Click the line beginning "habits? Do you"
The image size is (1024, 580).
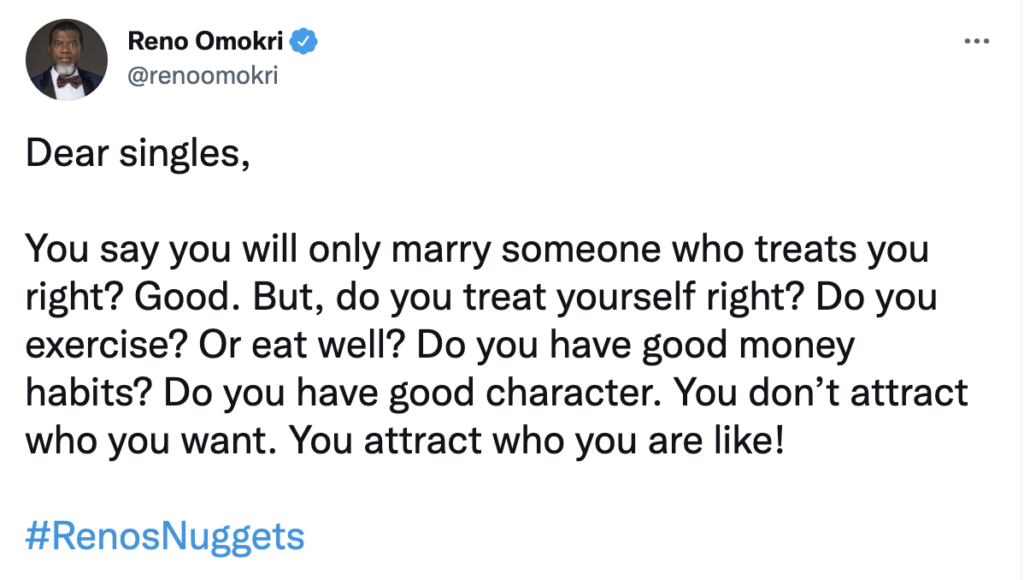coord(496,393)
